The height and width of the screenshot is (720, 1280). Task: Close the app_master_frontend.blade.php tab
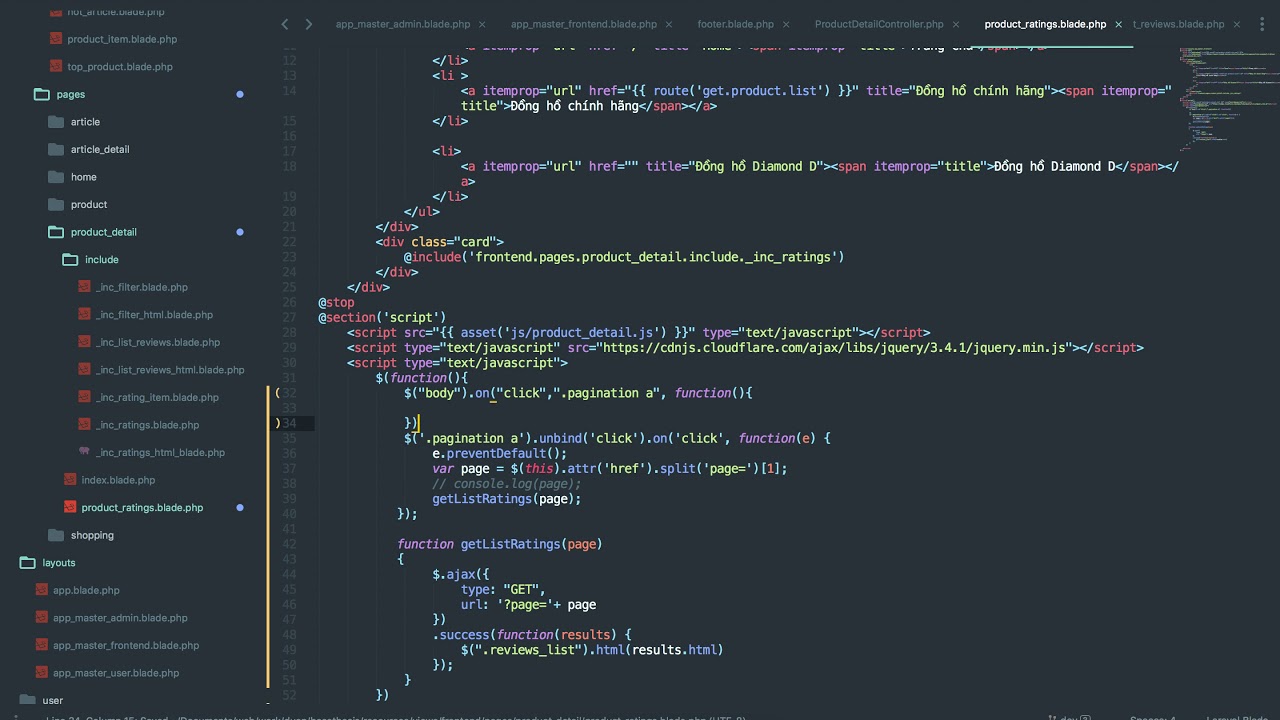[x=669, y=24]
